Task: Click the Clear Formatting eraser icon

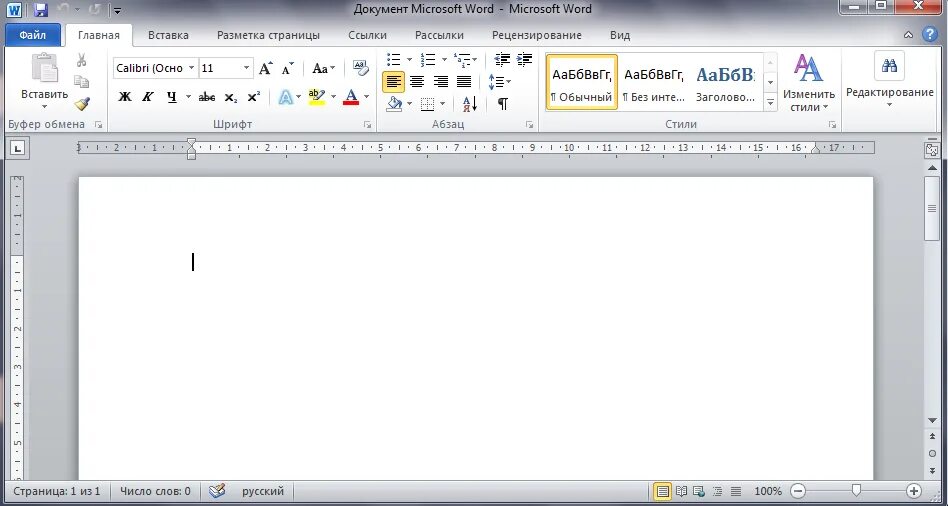Action: [360, 68]
